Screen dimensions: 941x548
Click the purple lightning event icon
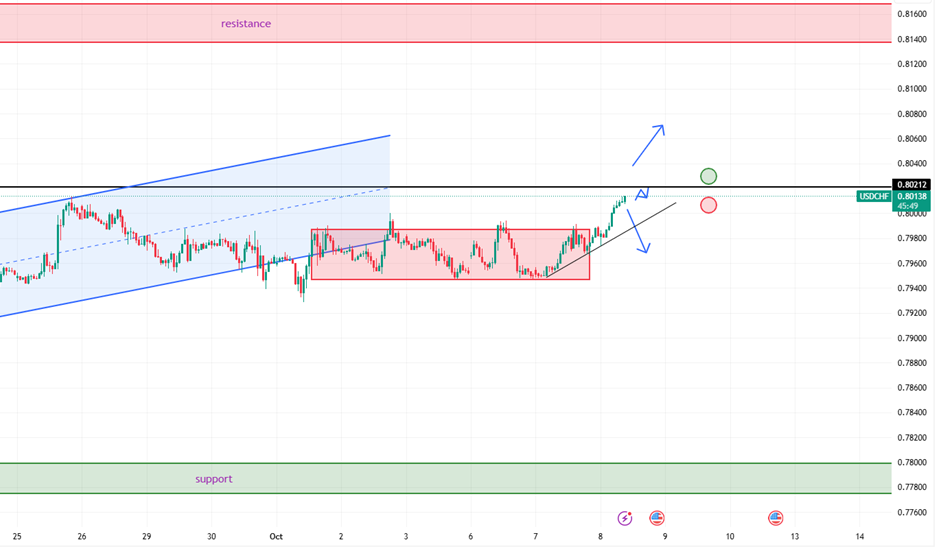(x=625, y=517)
